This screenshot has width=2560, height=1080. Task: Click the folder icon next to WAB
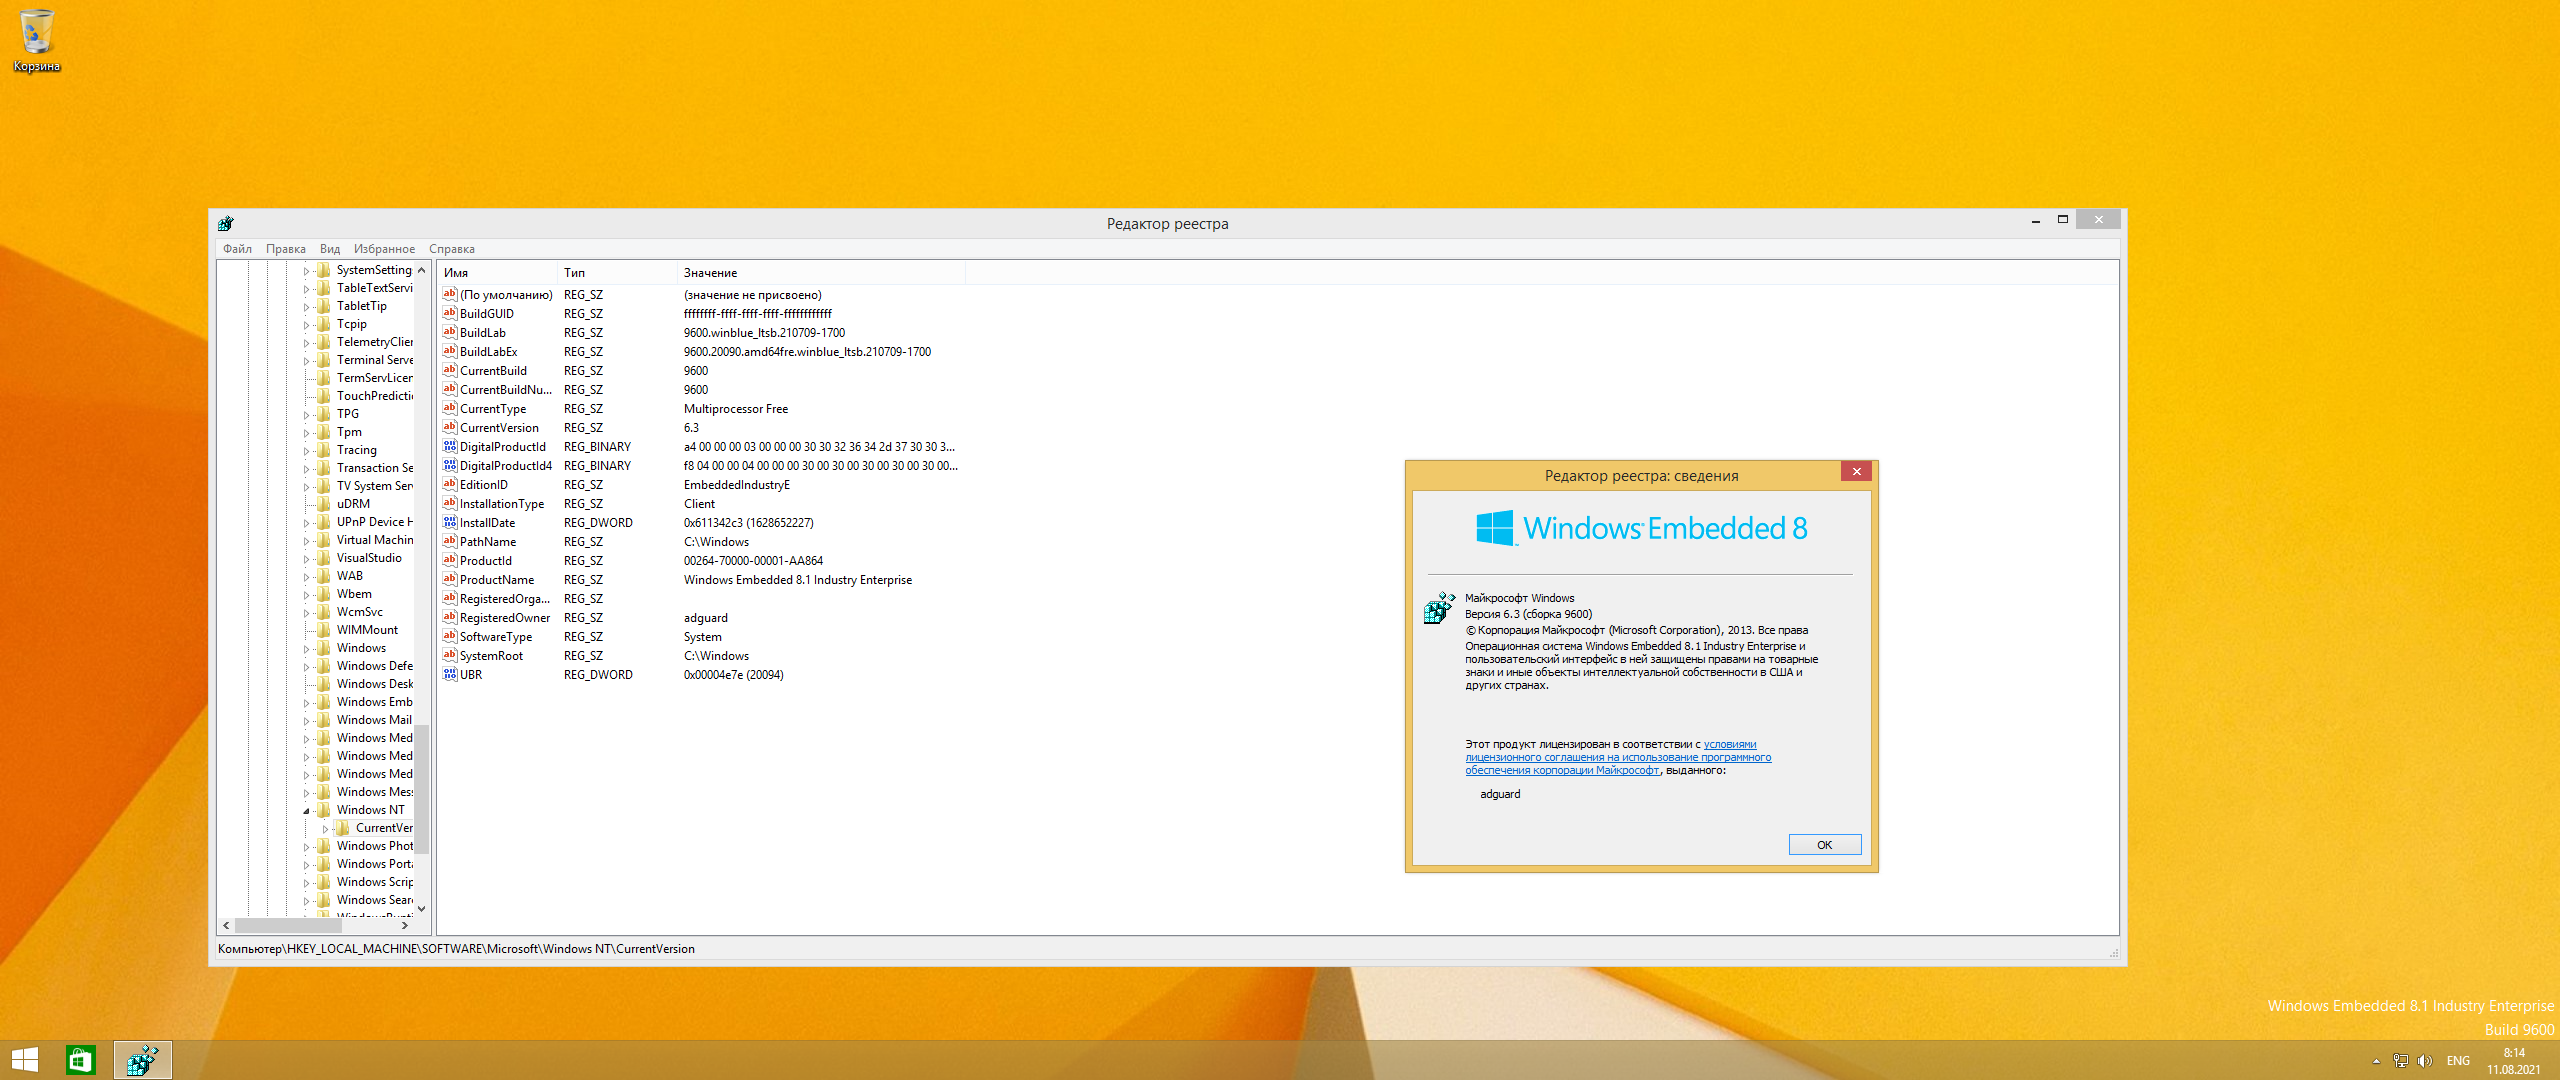coord(323,576)
